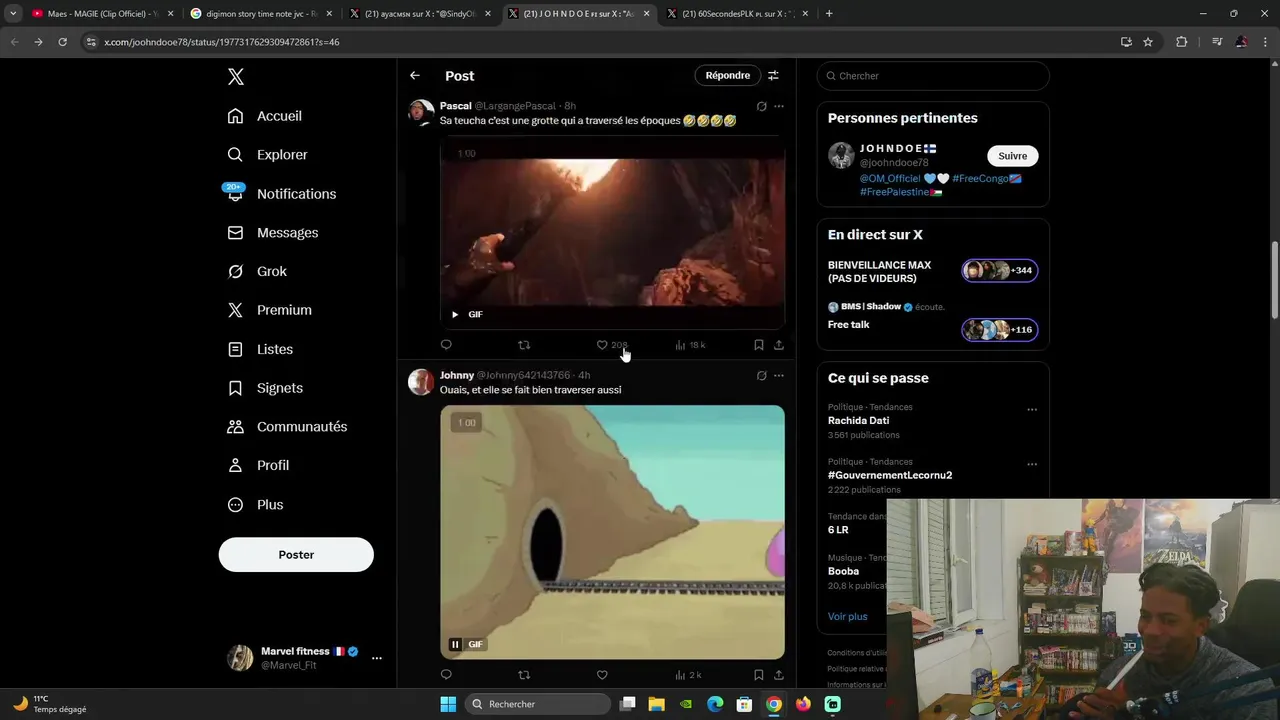Follow JOHNDOE with Suivre button
Screen dimensions: 1280x720
point(1012,156)
